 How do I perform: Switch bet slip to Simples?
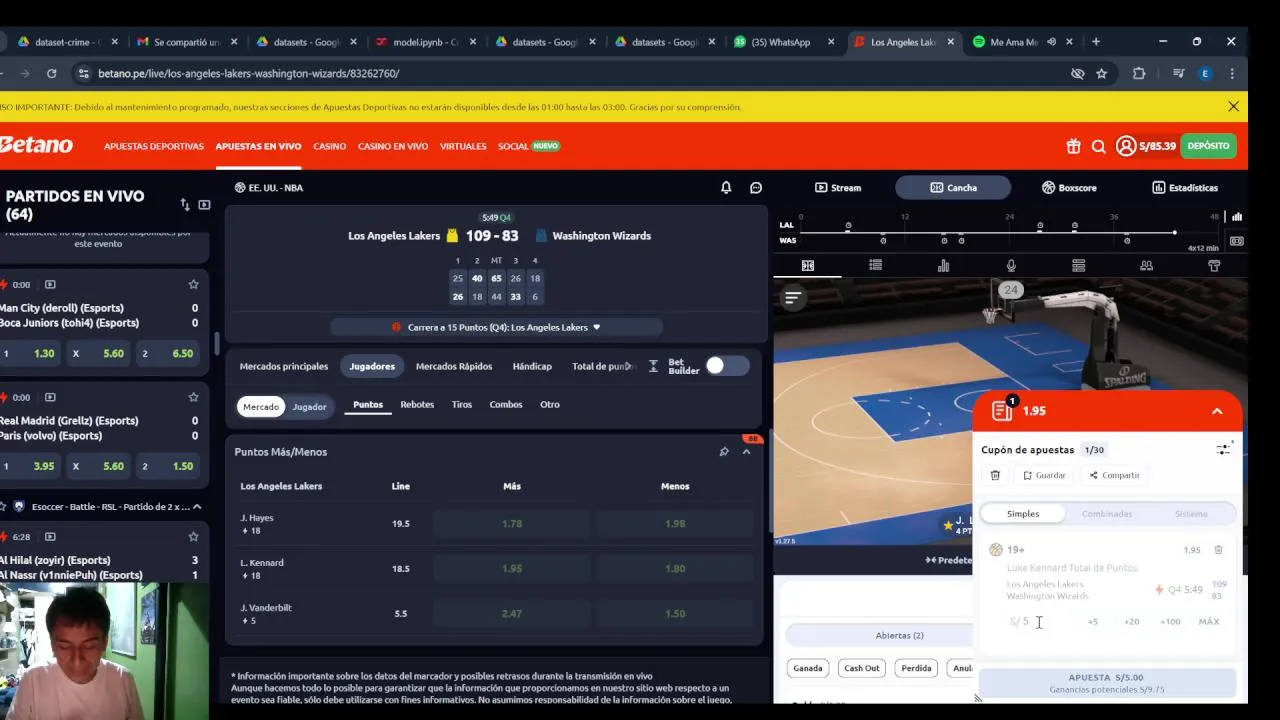click(1023, 514)
